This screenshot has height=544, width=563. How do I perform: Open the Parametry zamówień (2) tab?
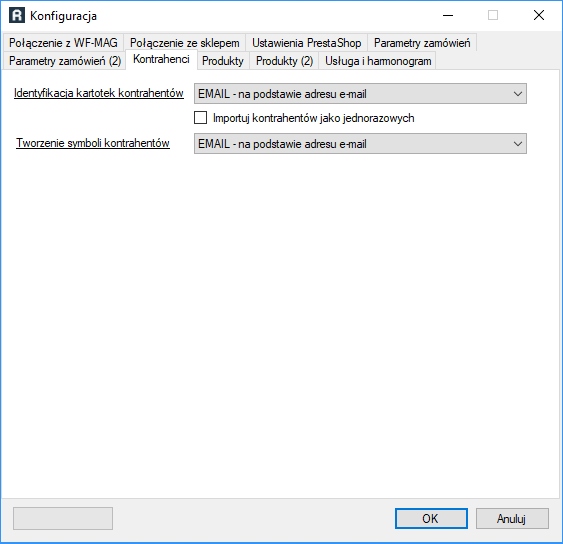click(65, 61)
